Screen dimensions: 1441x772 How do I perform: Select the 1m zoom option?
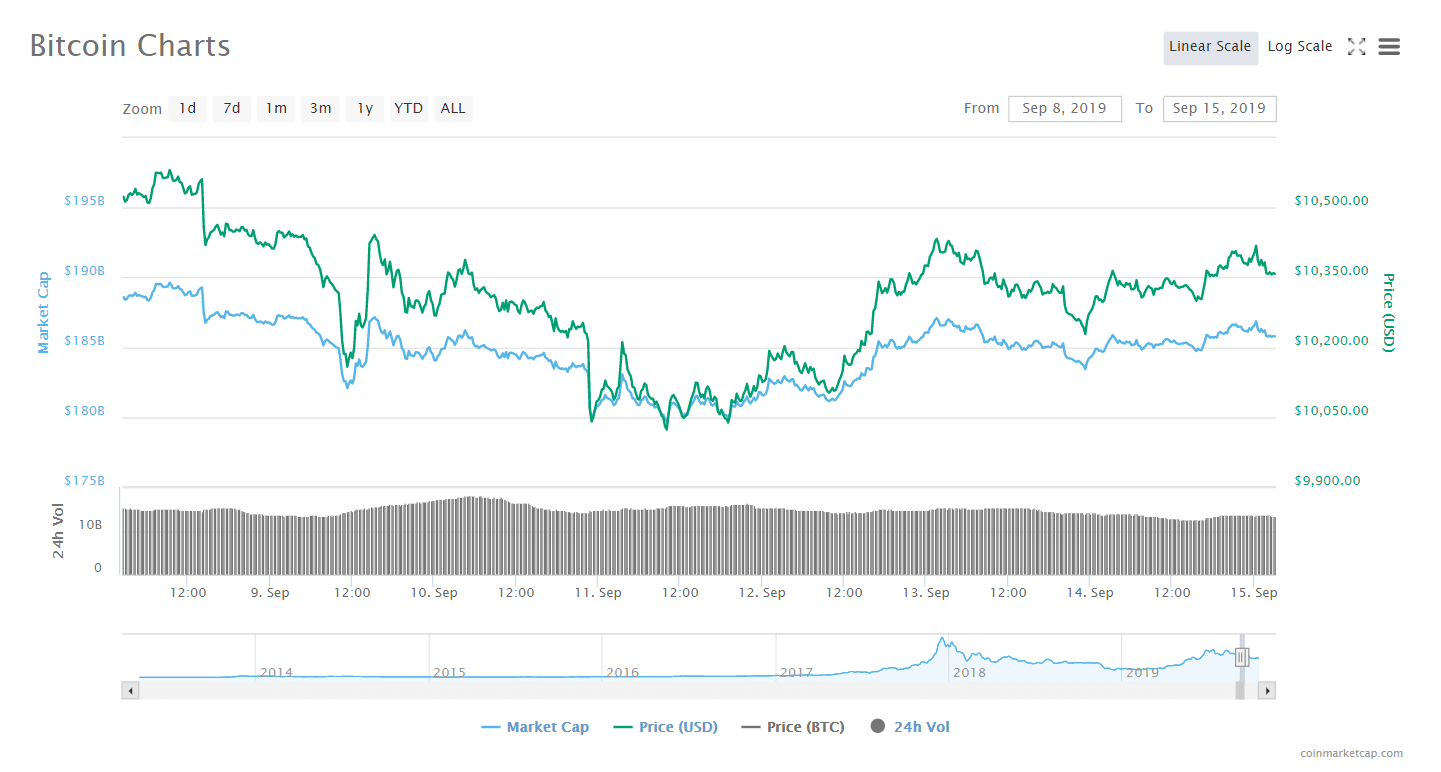click(x=276, y=108)
